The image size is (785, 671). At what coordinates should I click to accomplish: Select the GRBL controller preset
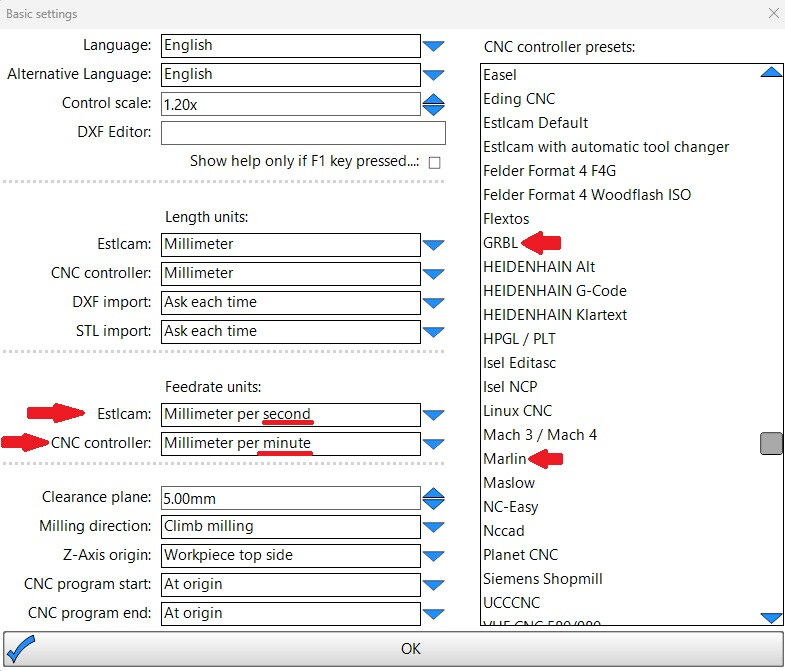coord(499,243)
